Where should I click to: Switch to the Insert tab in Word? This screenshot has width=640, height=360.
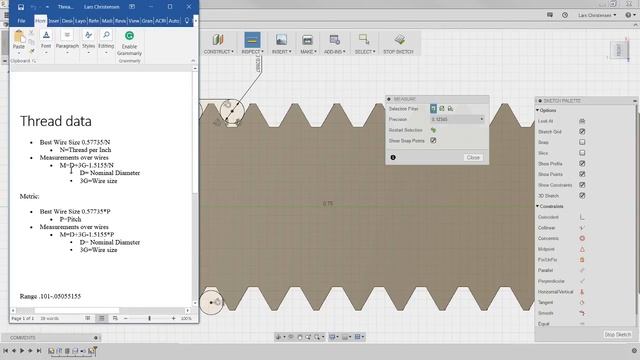(x=53, y=20)
